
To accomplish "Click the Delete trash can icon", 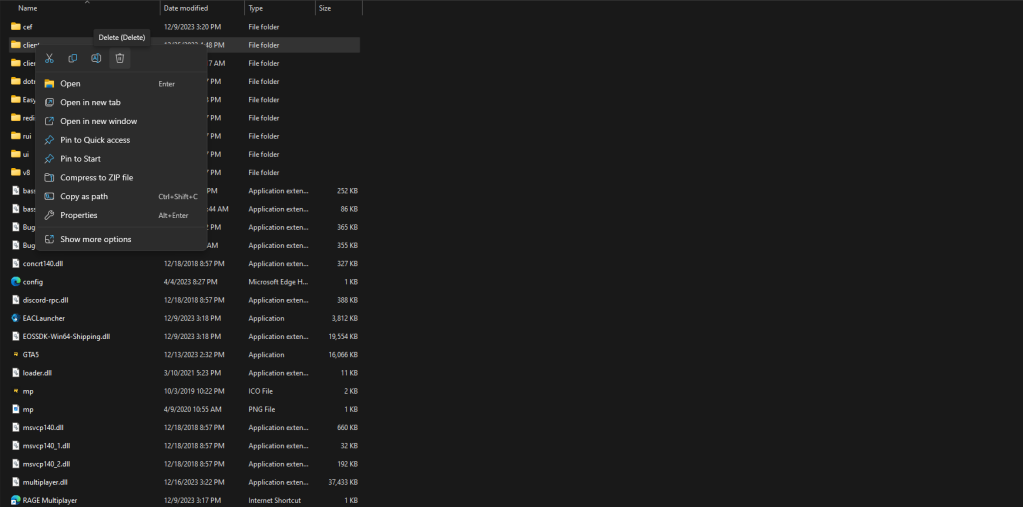I will point(119,59).
